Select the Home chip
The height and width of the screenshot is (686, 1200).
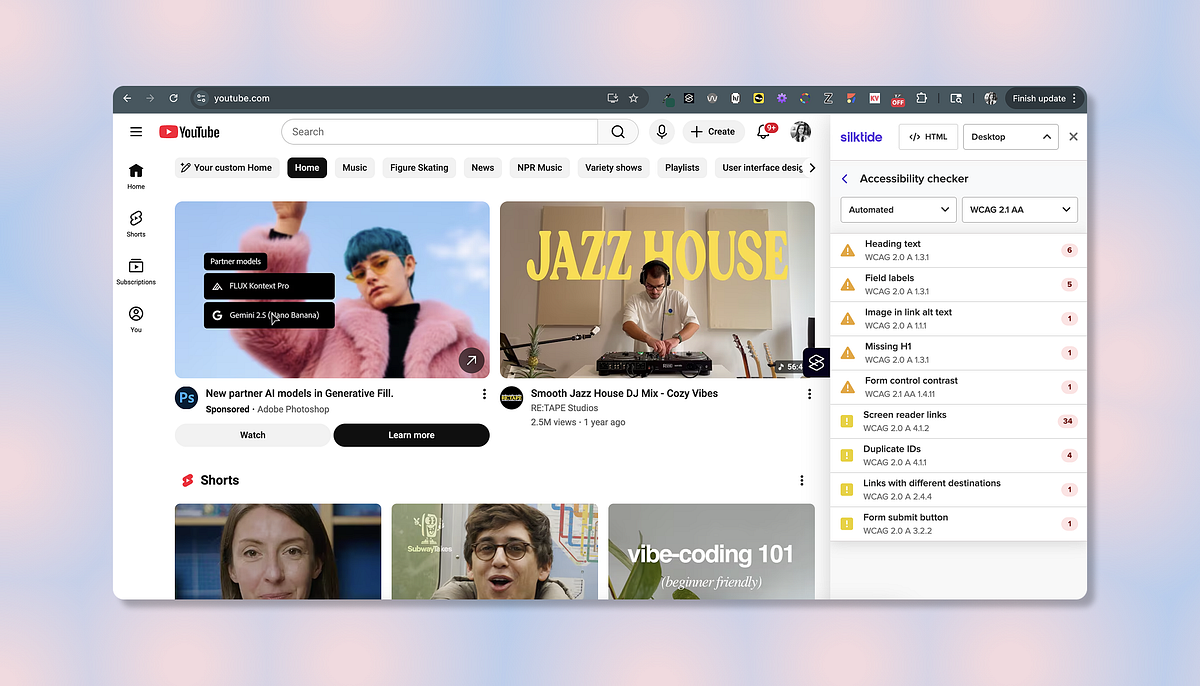[307, 168]
